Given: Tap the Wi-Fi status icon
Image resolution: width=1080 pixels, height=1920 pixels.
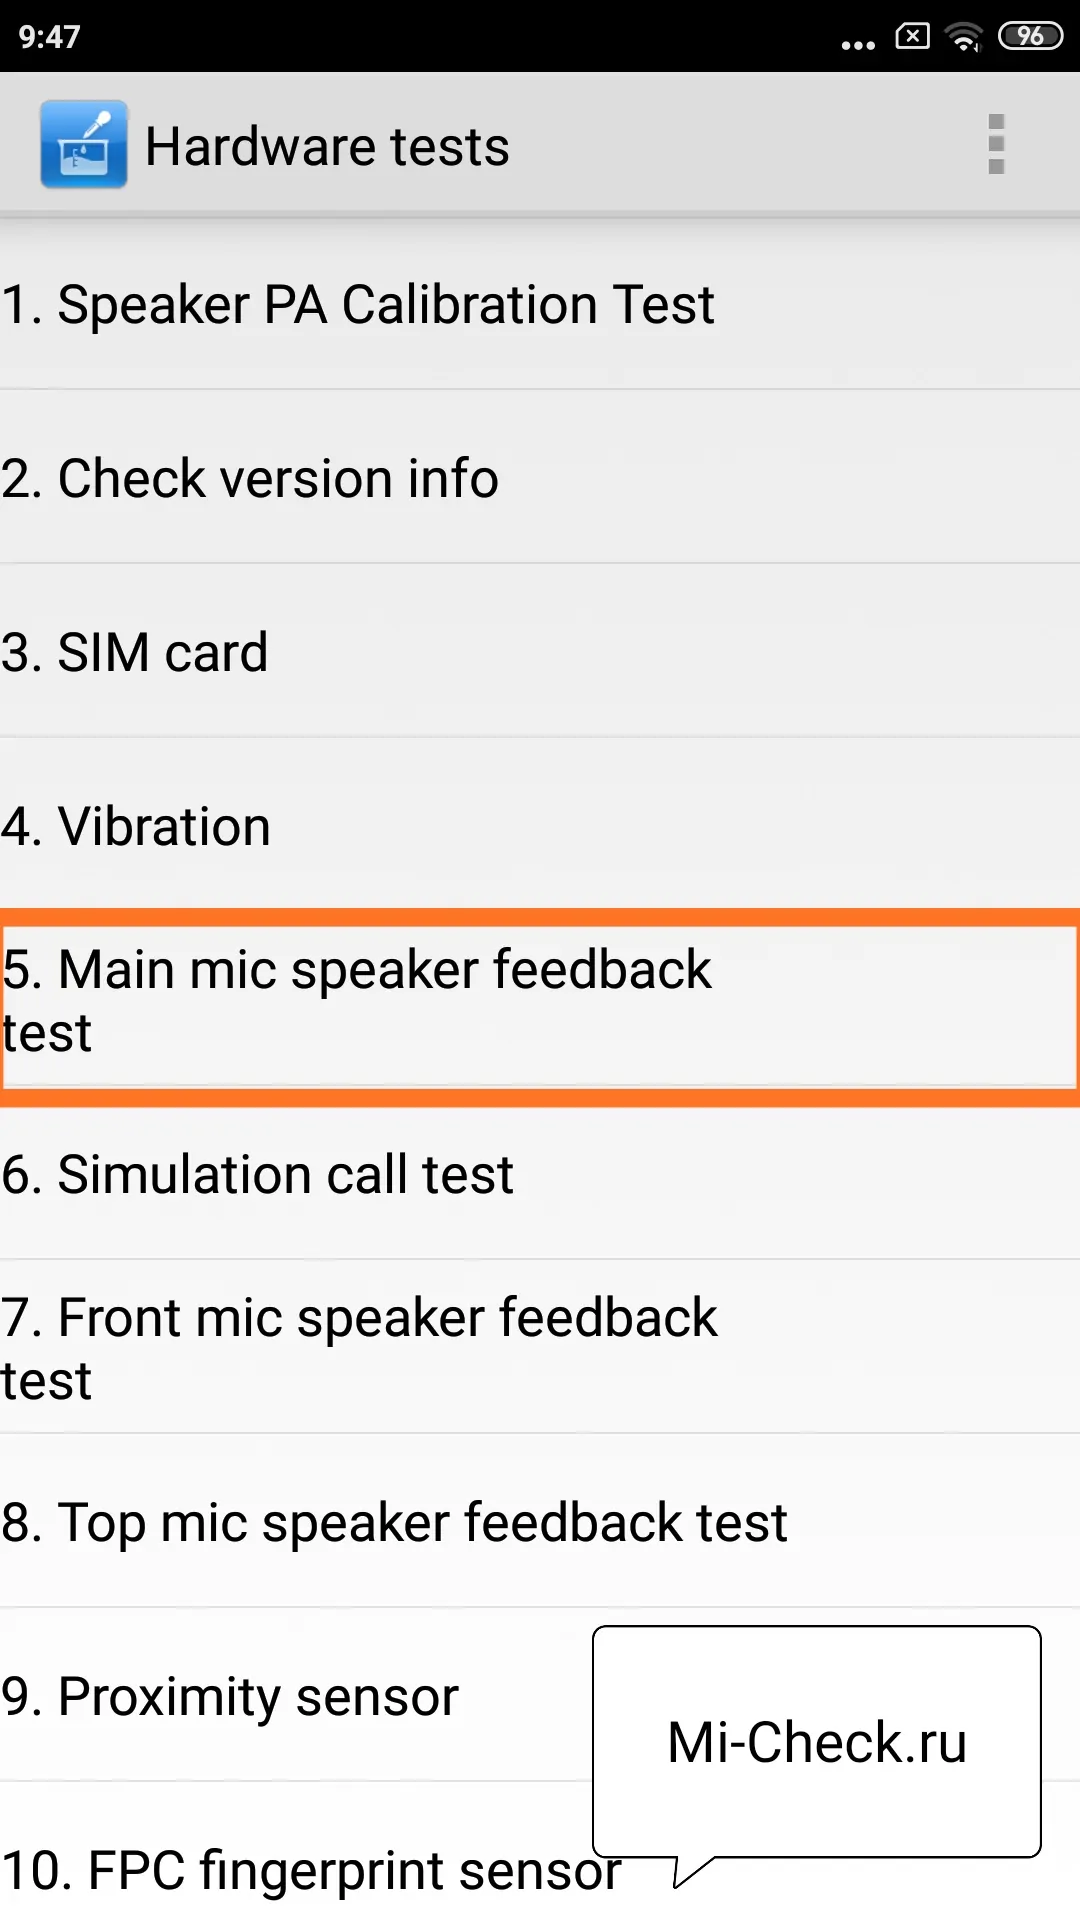Looking at the screenshot, I should (963, 37).
